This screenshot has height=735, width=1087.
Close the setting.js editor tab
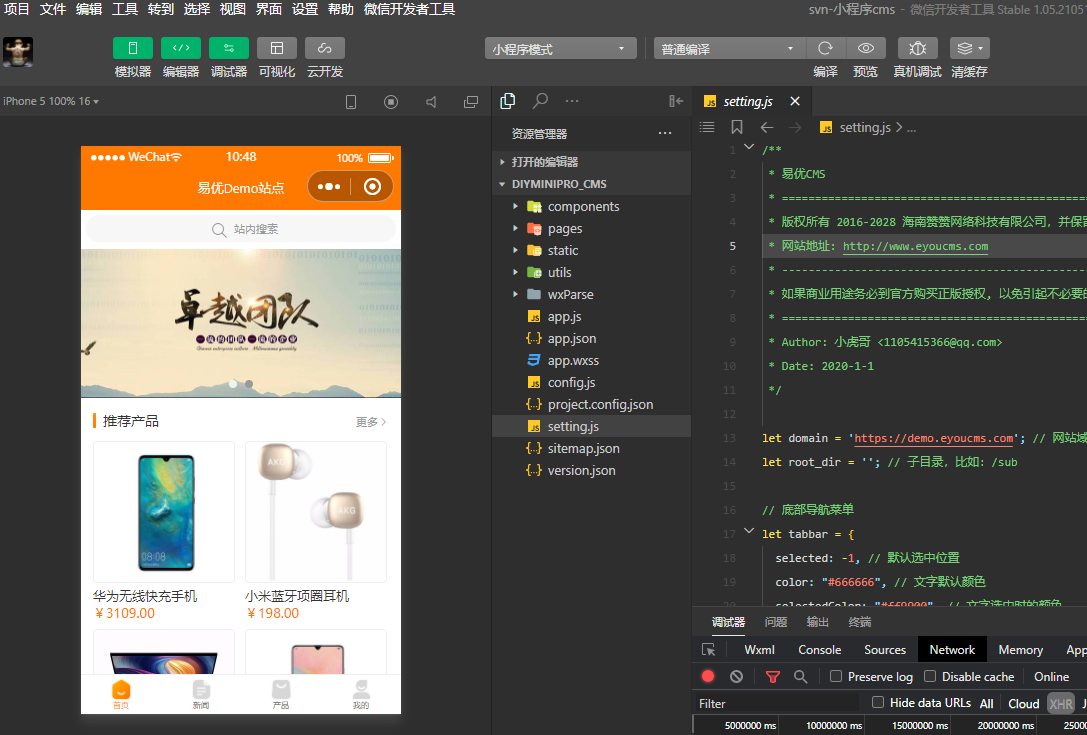[795, 101]
